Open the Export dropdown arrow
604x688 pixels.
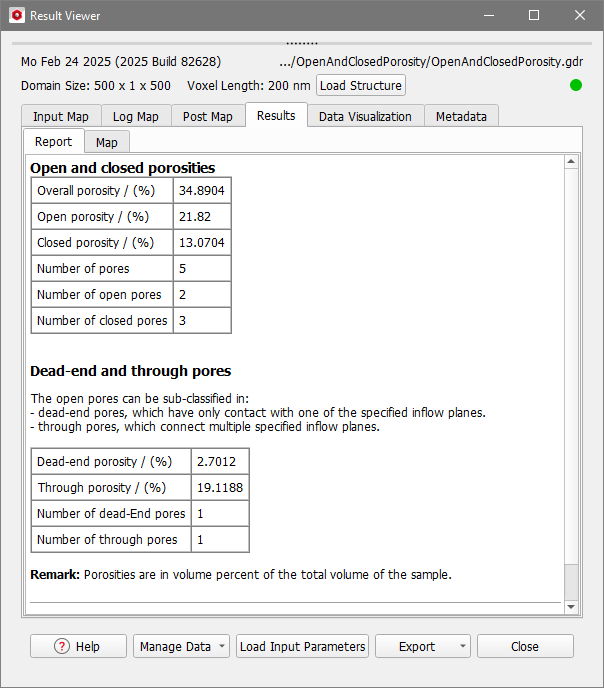[x=463, y=646]
